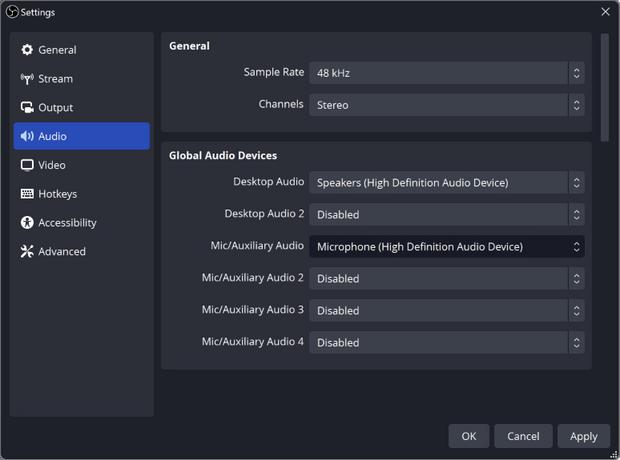Open the Mic/Auxiliary Audio 4 dropdown
This screenshot has width=620, height=460.
click(447, 343)
